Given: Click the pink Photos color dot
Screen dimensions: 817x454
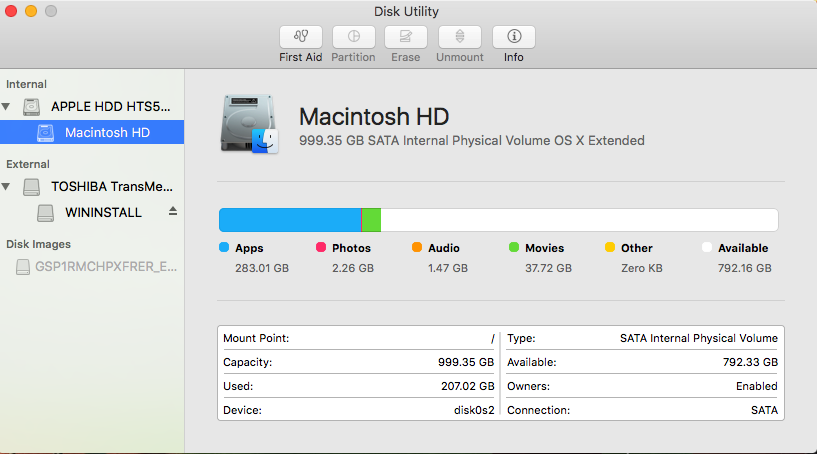Looking at the screenshot, I should point(321,247).
